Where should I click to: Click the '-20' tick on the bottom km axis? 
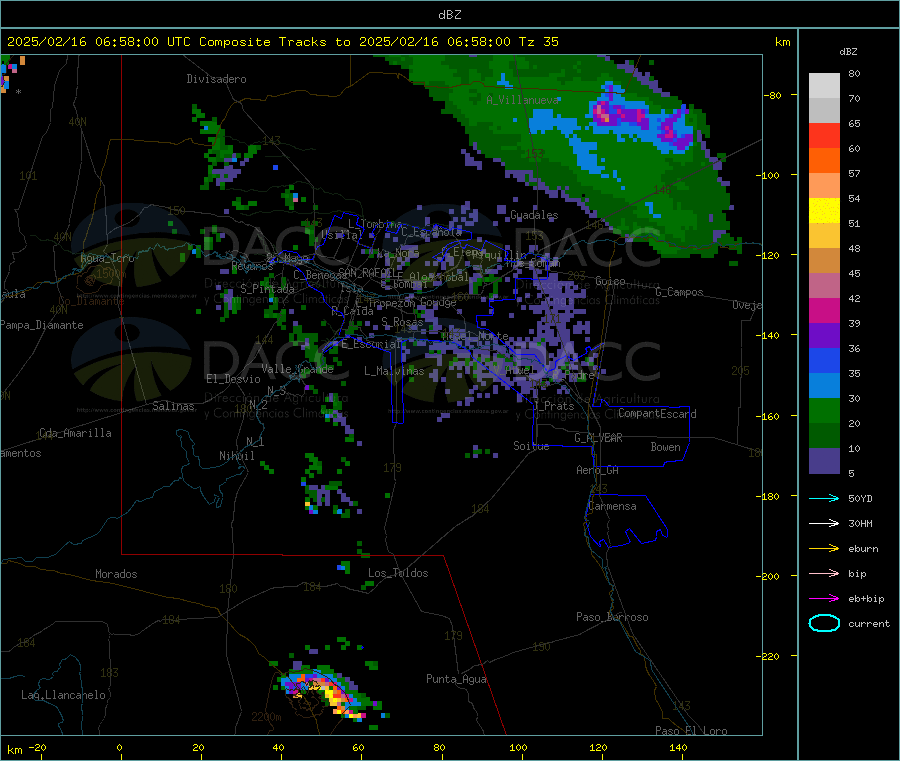37,747
